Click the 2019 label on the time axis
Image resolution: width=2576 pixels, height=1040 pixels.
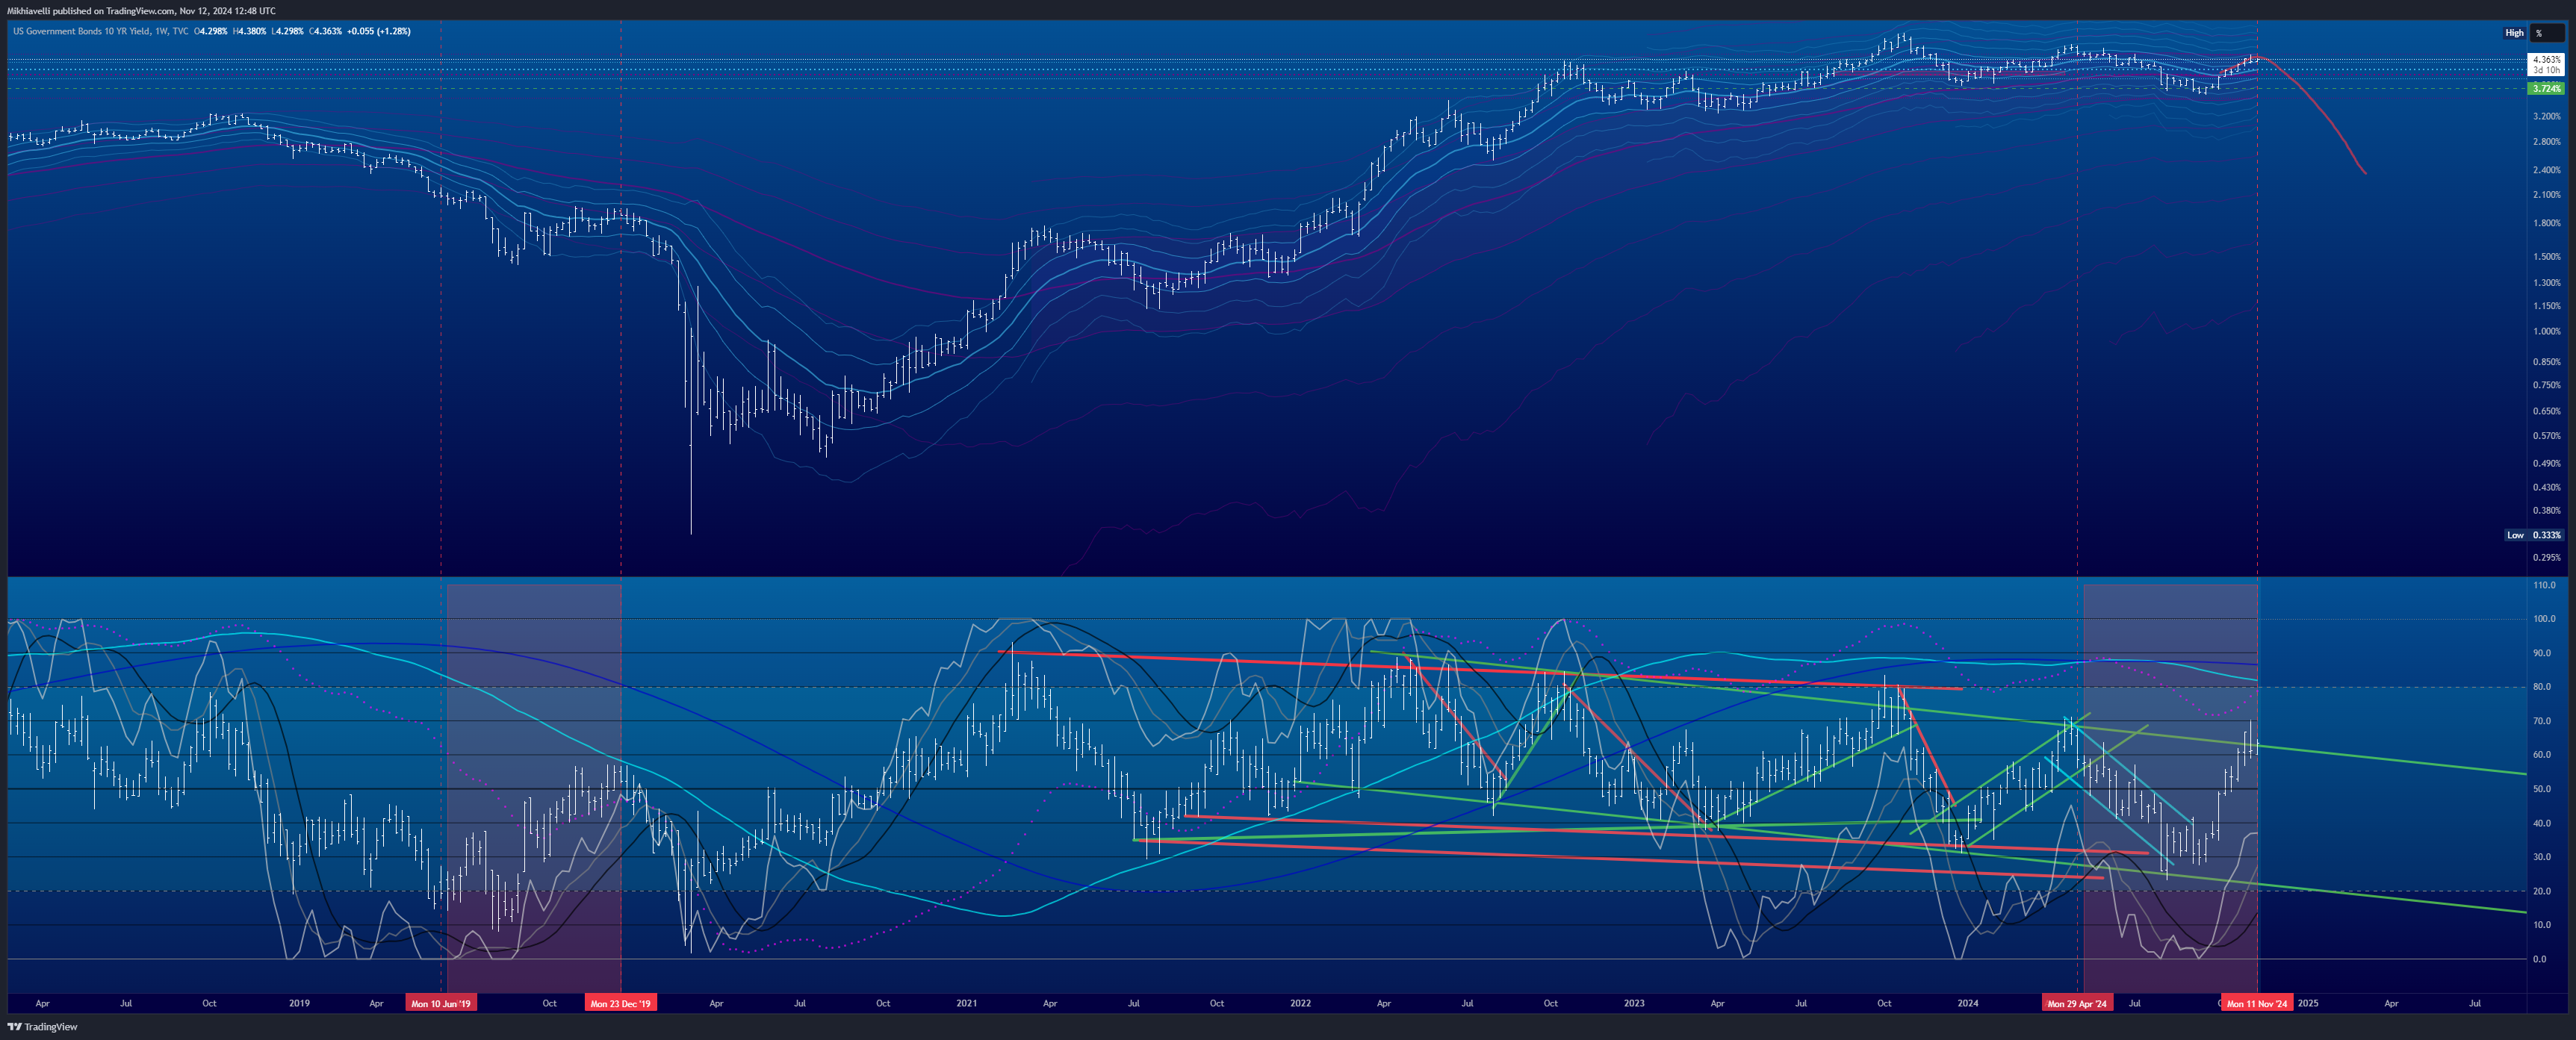tap(299, 1003)
